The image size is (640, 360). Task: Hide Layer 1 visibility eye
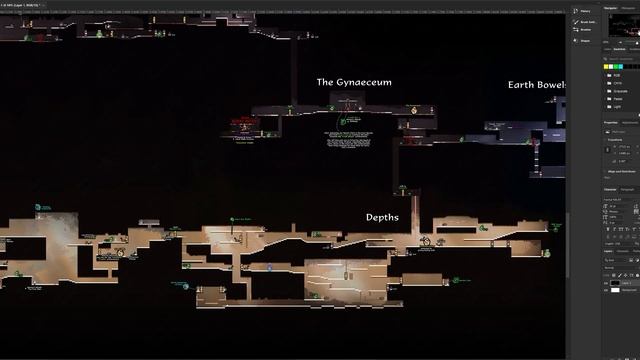tap(605, 283)
